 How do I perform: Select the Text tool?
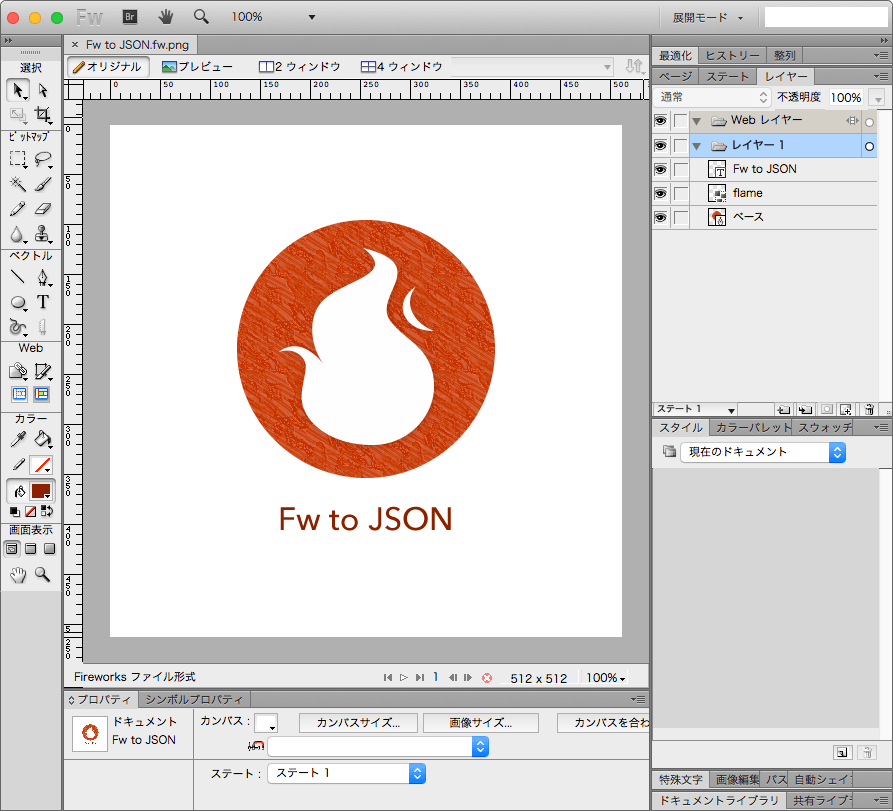43,302
